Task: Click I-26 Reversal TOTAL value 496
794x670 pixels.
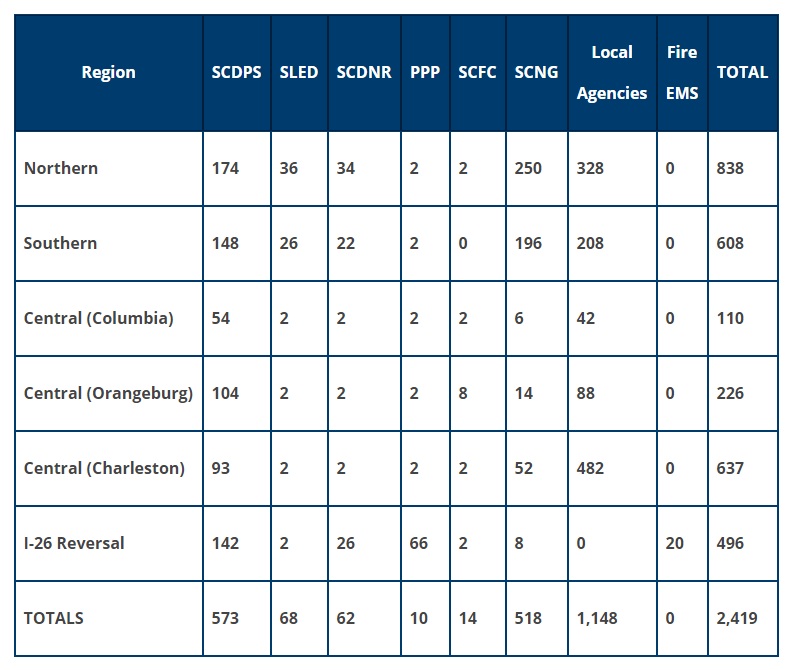Action: 730,543
